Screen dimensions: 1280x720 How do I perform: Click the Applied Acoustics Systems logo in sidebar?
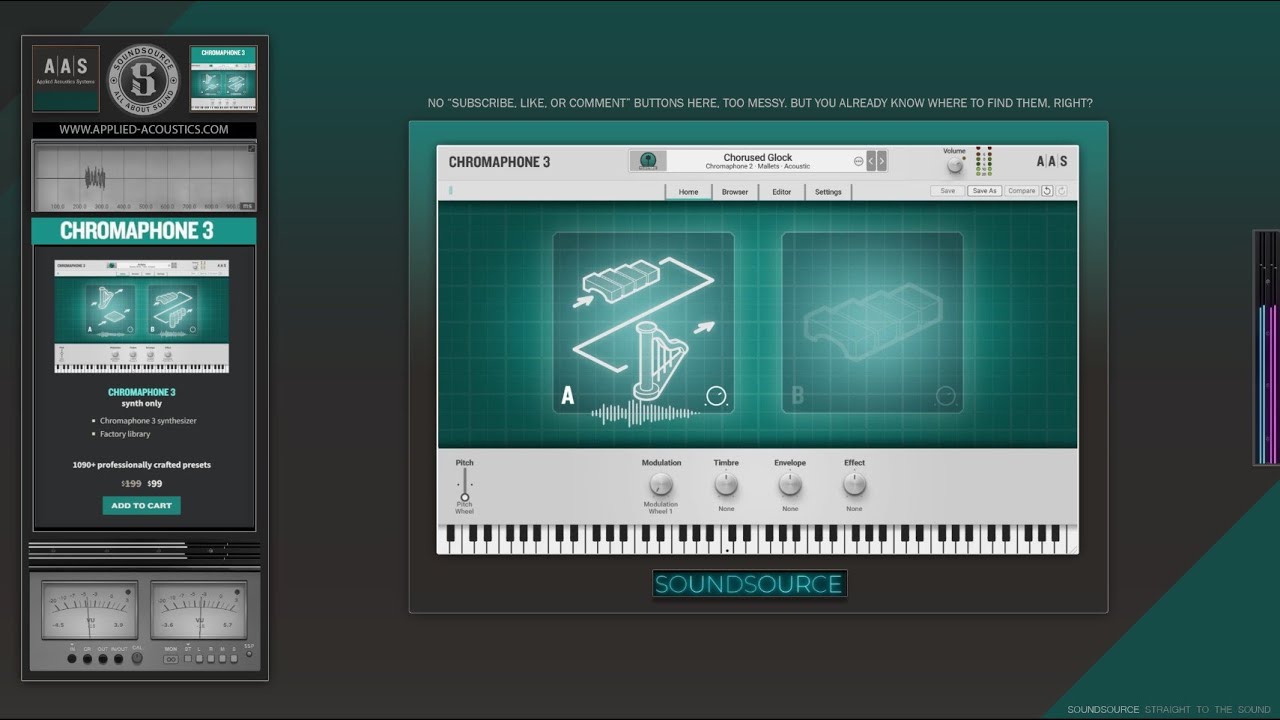65,78
